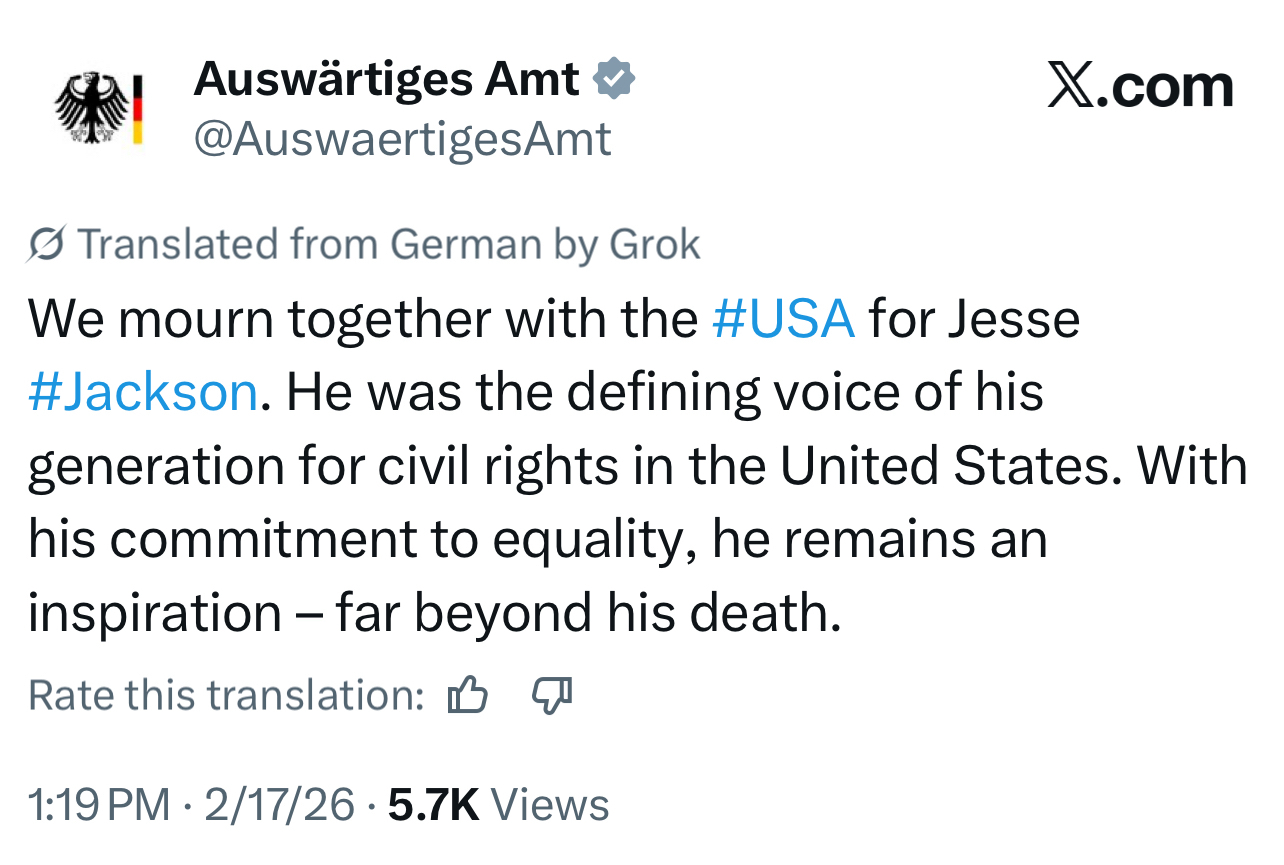Screen dimensions: 1284x865
Task: Rate the translation with thumbs up
Action: point(467,695)
